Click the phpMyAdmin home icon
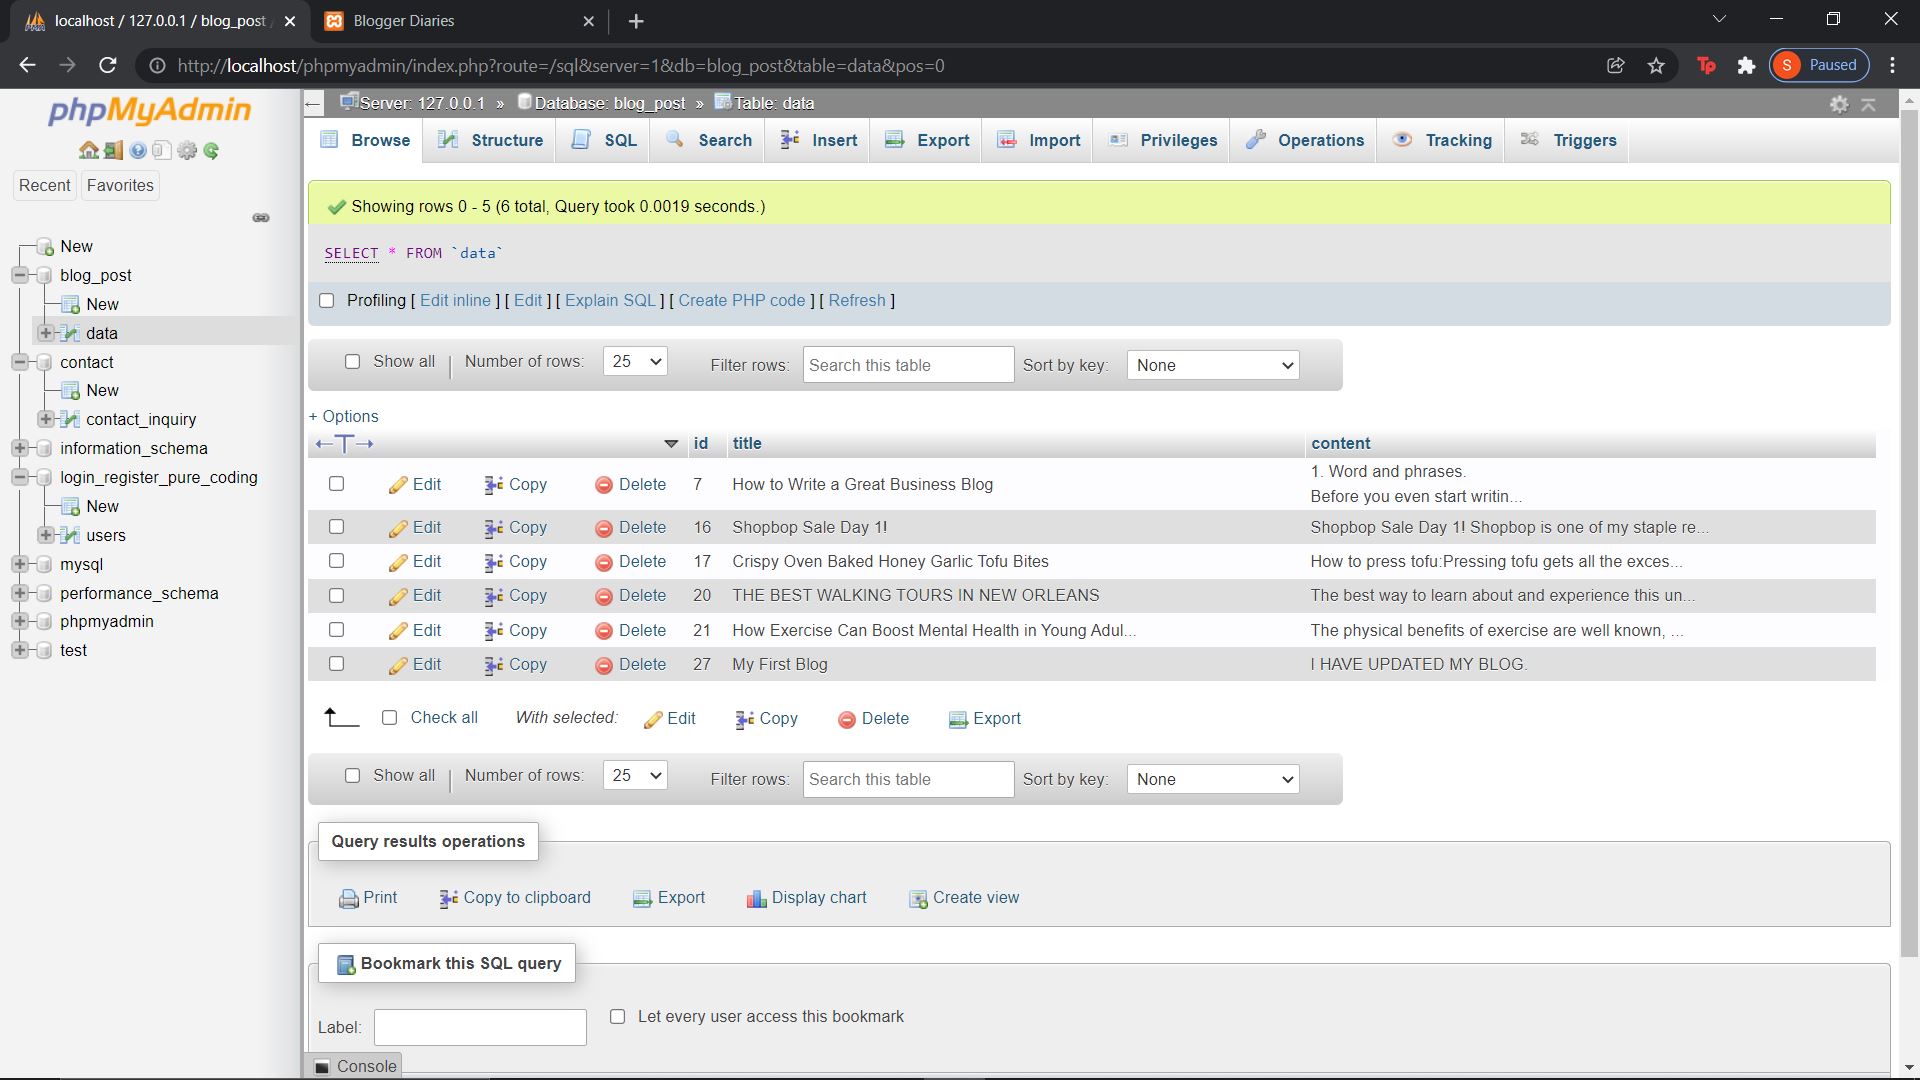Image resolution: width=1920 pixels, height=1080 pixels. [88, 151]
